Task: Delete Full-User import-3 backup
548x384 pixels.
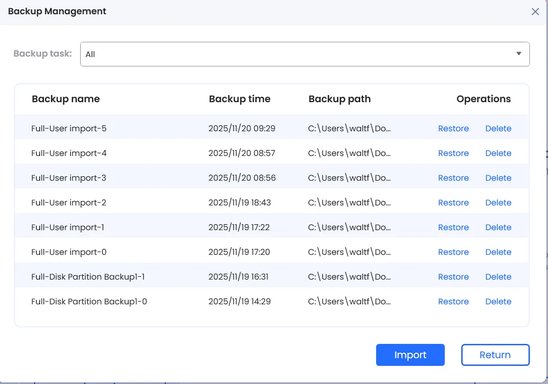Action: tap(498, 178)
